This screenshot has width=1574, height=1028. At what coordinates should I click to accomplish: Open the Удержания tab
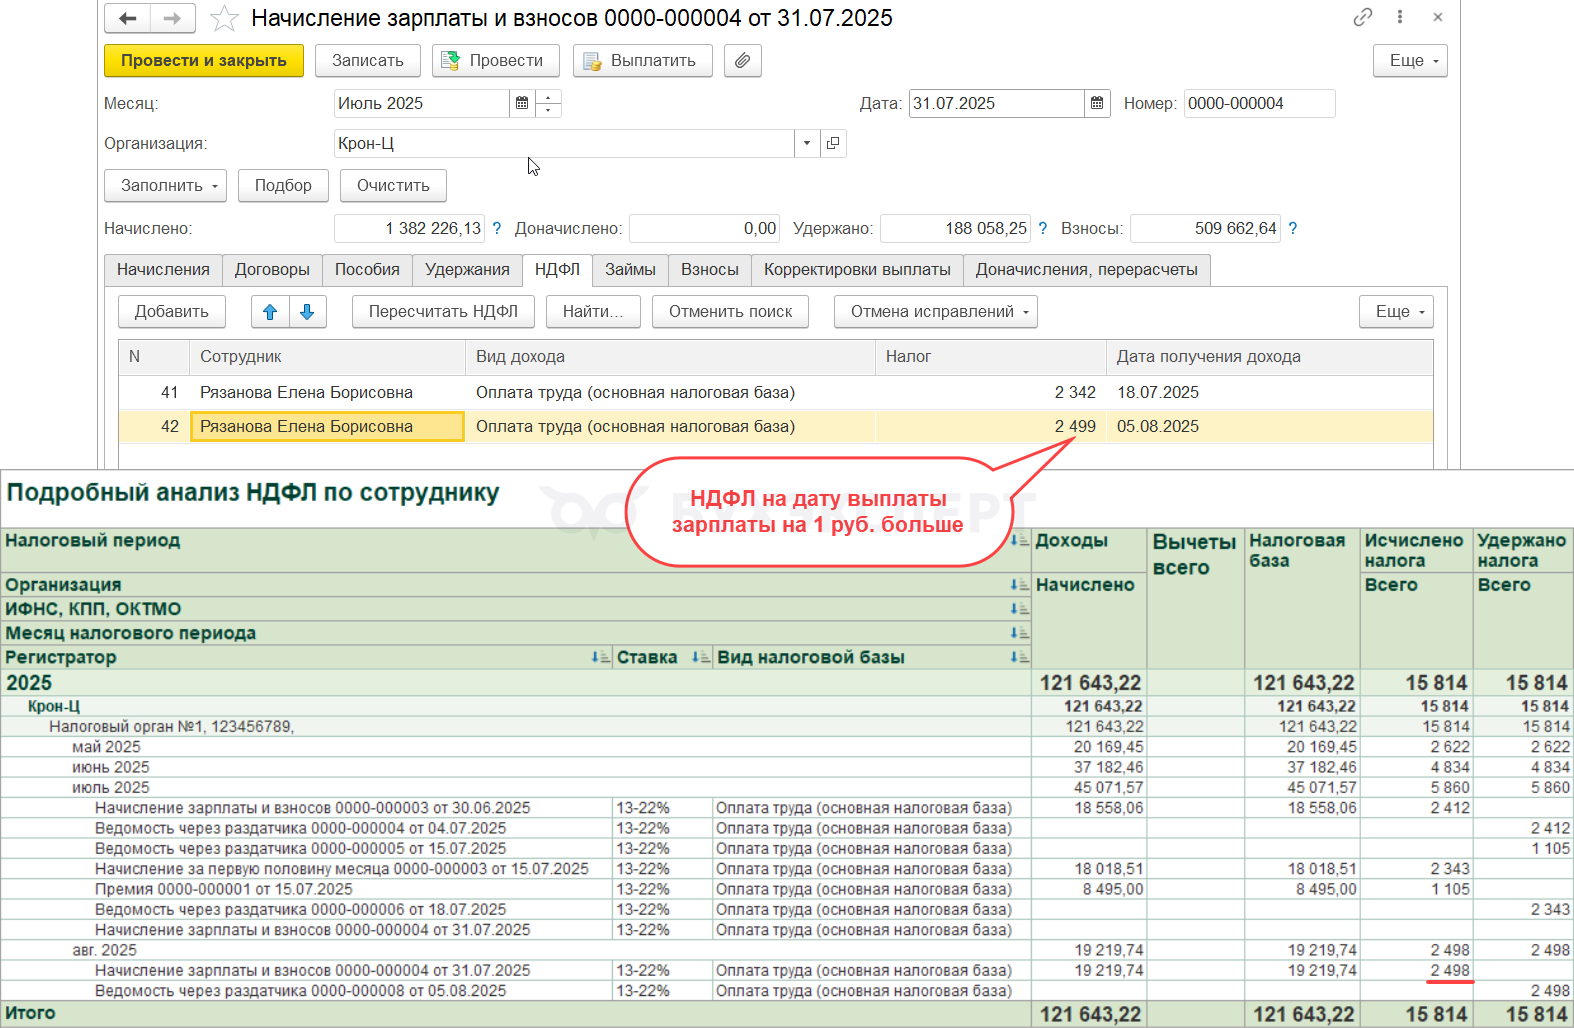click(467, 270)
